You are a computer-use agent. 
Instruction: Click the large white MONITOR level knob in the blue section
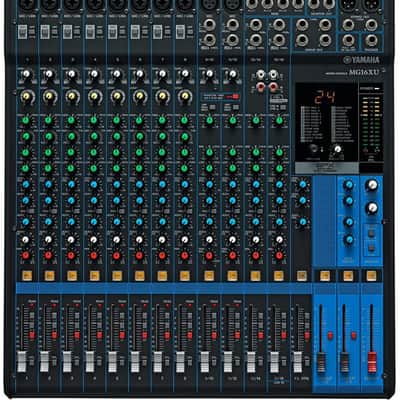[371, 185]
